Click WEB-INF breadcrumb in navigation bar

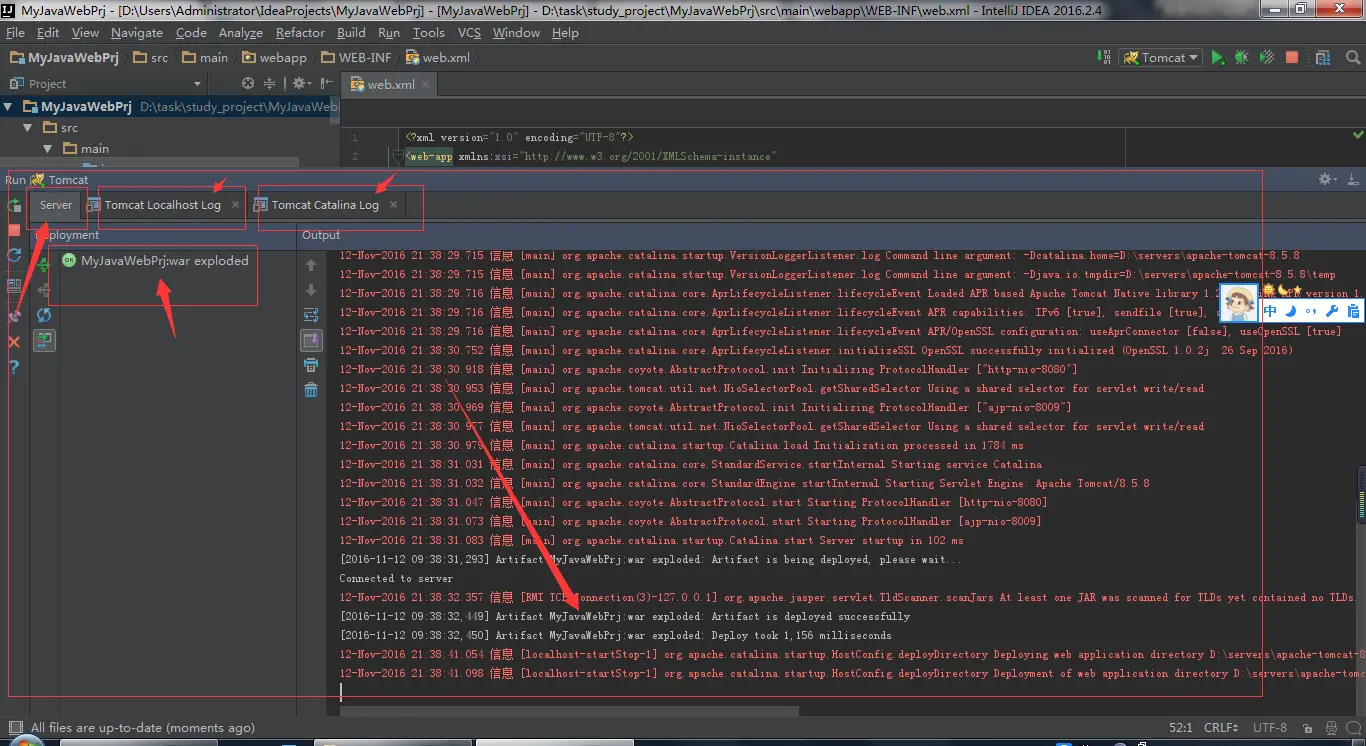point(356,58)
